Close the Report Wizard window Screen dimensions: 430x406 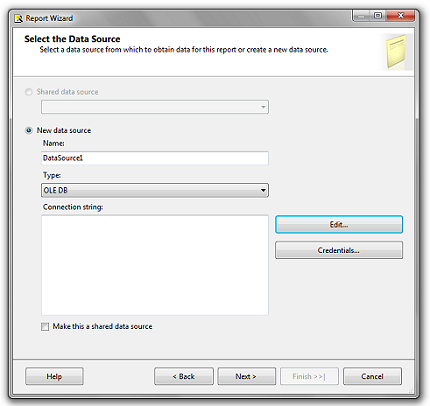(401, 15)
